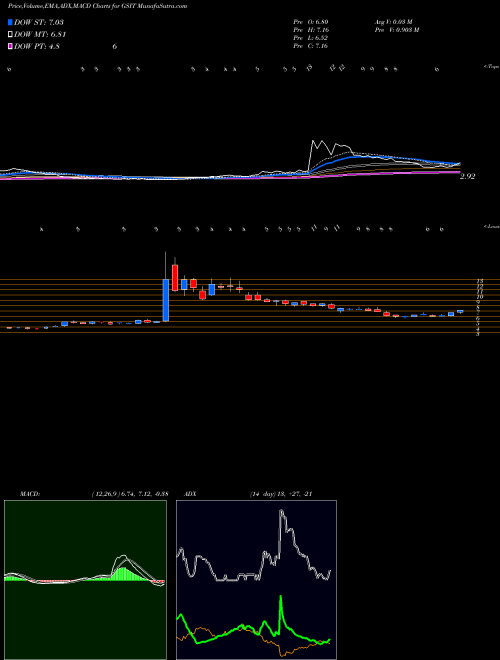Select the 'Pre L: 6.52' value
This screenshot has width=500, height=660.
(311, 38)
